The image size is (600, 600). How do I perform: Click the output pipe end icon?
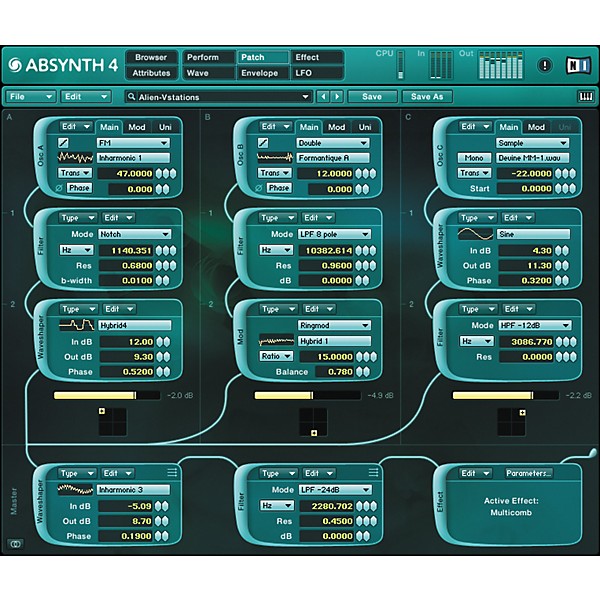592,452
